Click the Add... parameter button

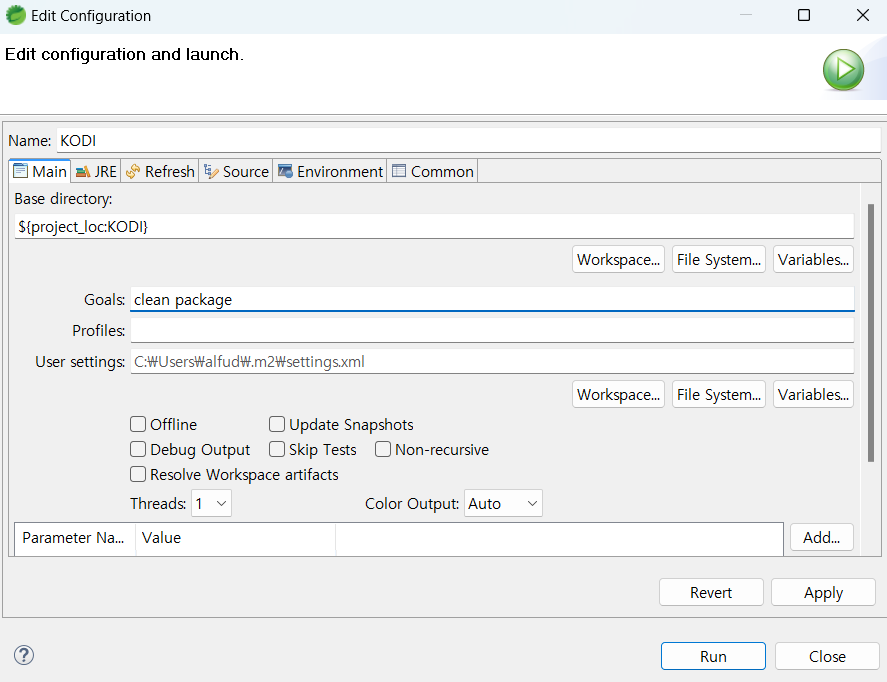tap(821, 537)
